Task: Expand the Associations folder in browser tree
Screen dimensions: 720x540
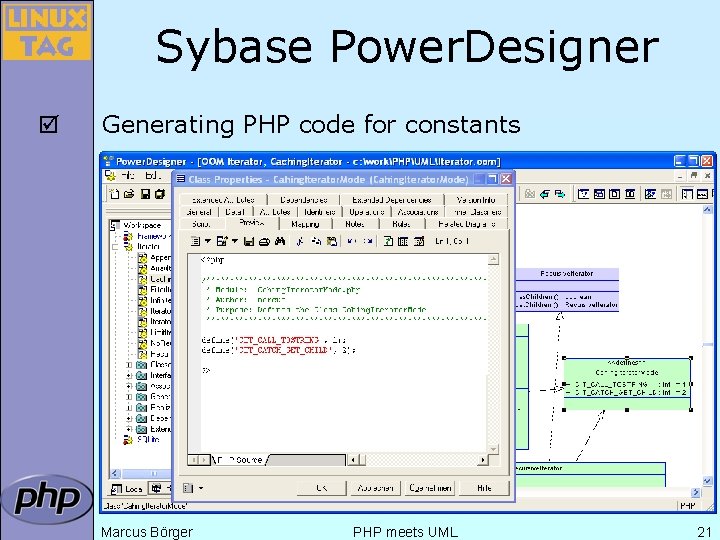Action: (x=129, y=386)
